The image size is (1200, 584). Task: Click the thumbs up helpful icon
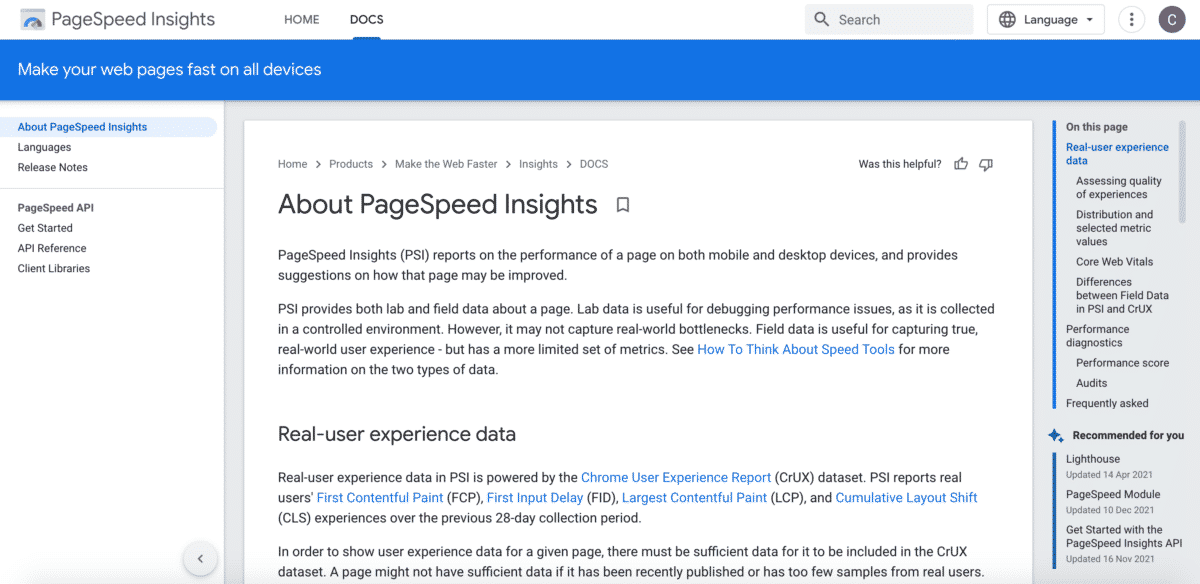pyautogui.click(x=961, y=164)
